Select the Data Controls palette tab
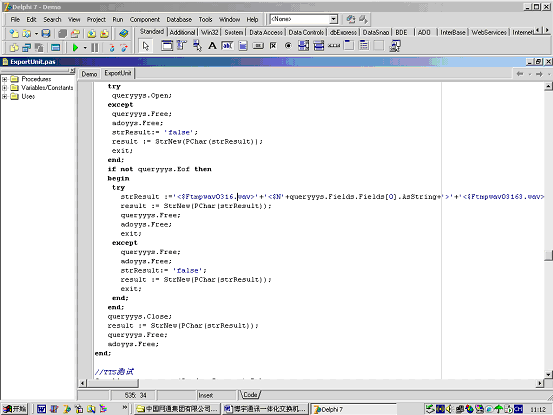553x415 pixels. 306,32
